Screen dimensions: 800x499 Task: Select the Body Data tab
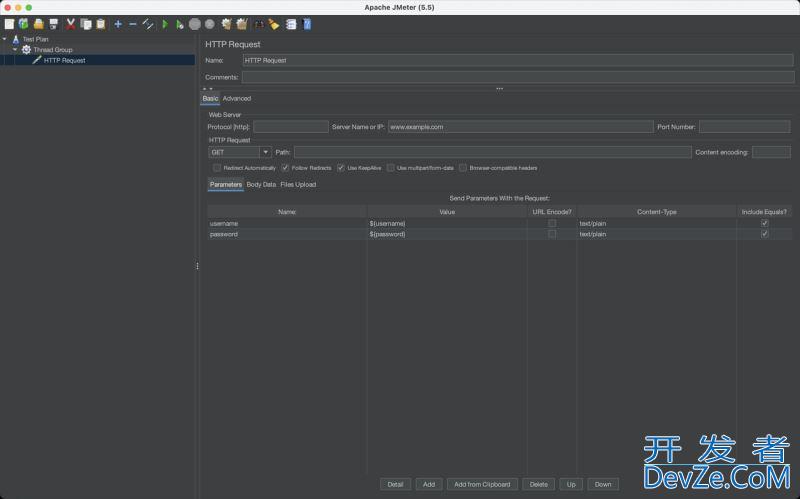click(x=261, y=185)
